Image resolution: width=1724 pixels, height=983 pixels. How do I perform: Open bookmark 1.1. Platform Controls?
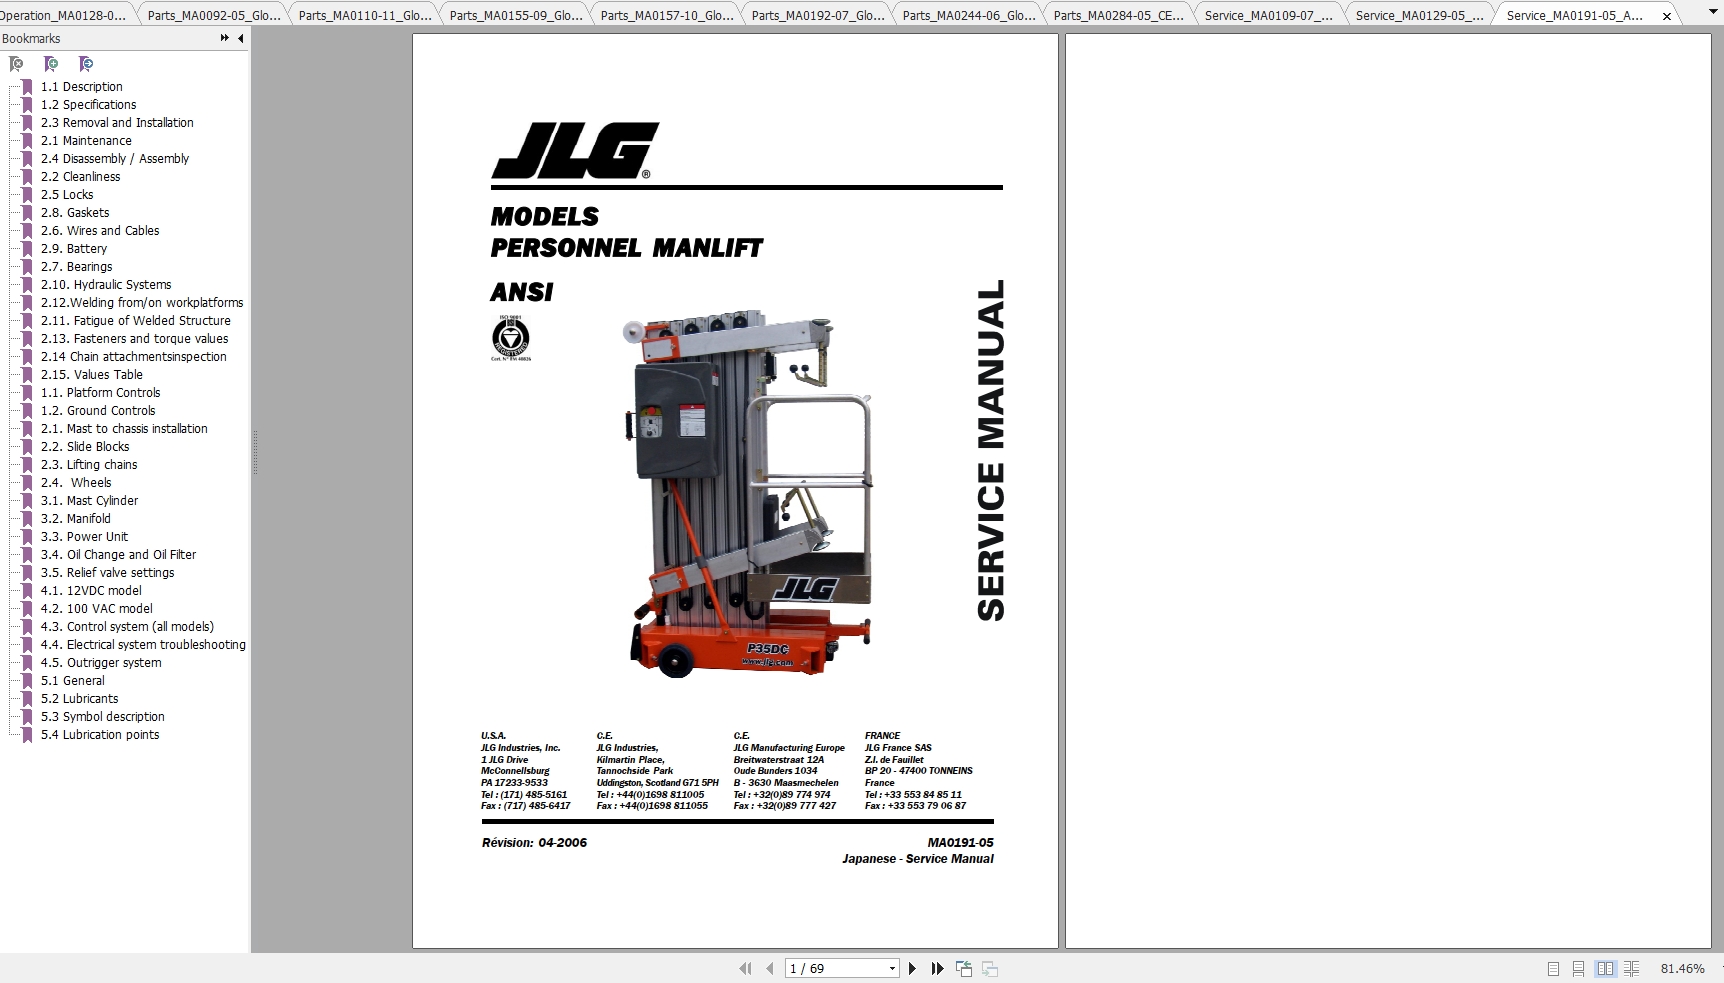(101, 393)
